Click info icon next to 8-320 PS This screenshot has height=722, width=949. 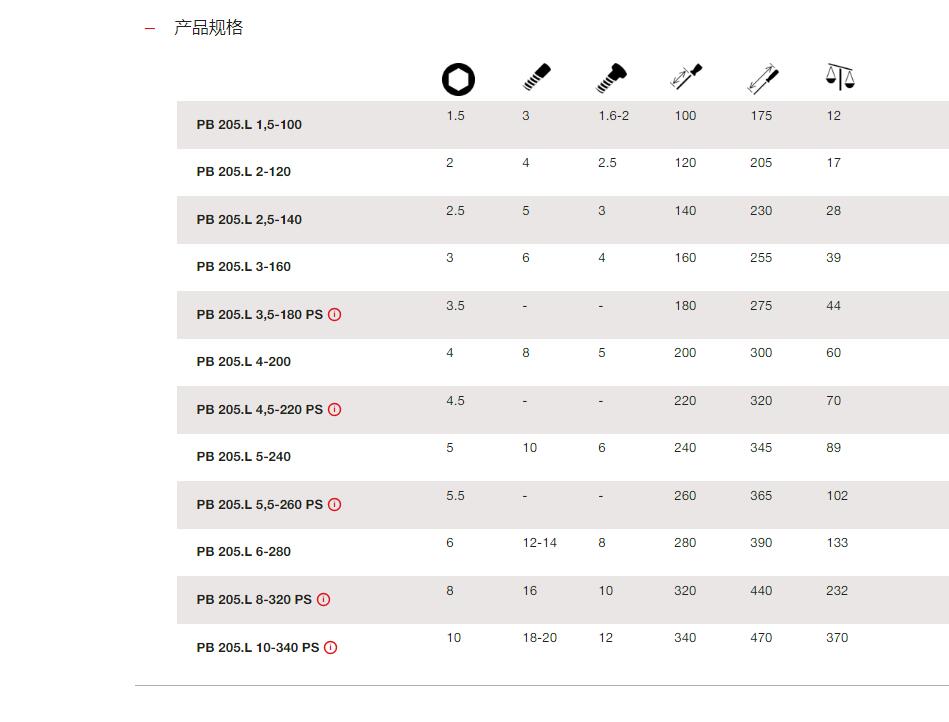[x=324, y=600]
